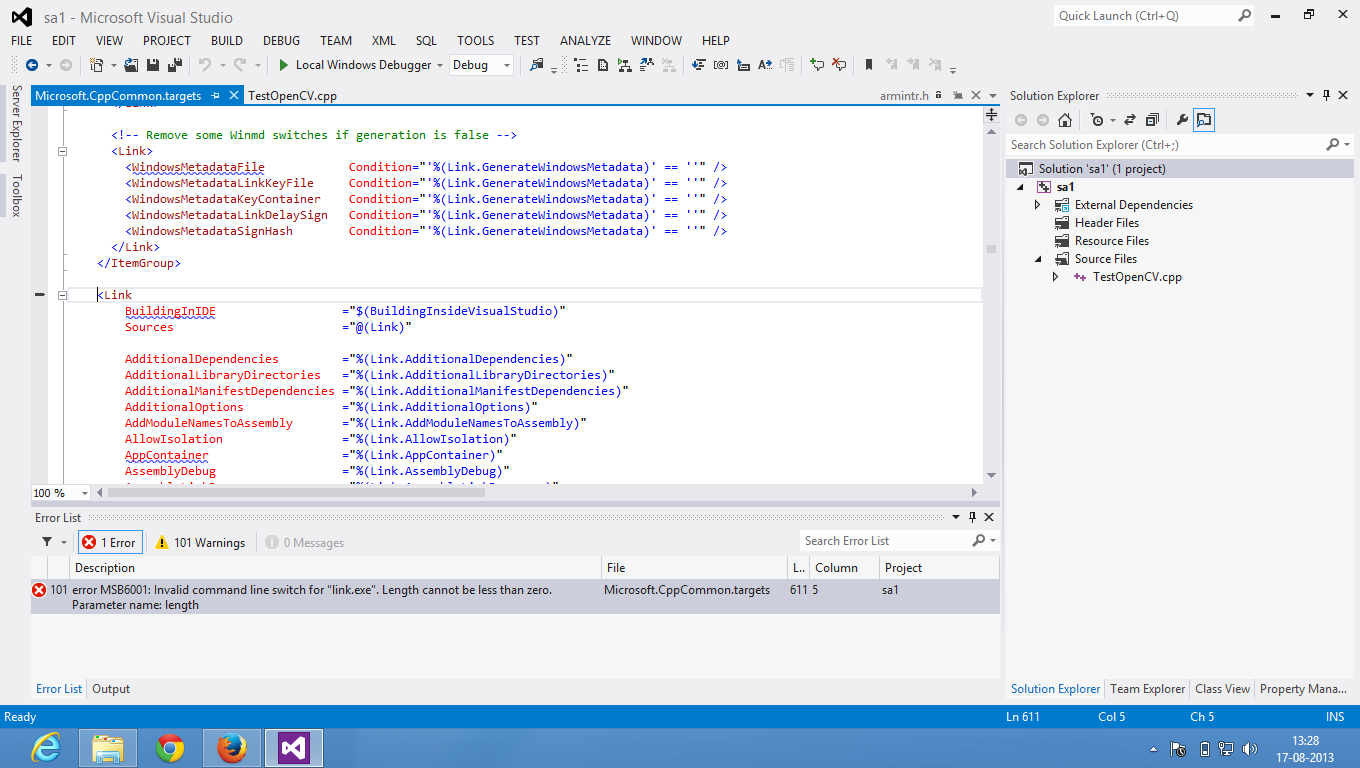Click the Auto Hide pin of Error List

click(970, 517)
